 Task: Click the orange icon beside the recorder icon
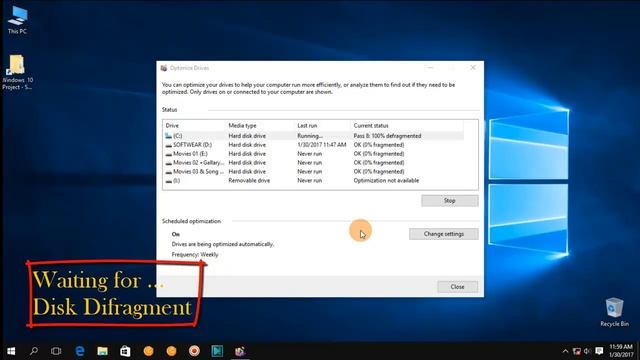click(x=171, y=351)
